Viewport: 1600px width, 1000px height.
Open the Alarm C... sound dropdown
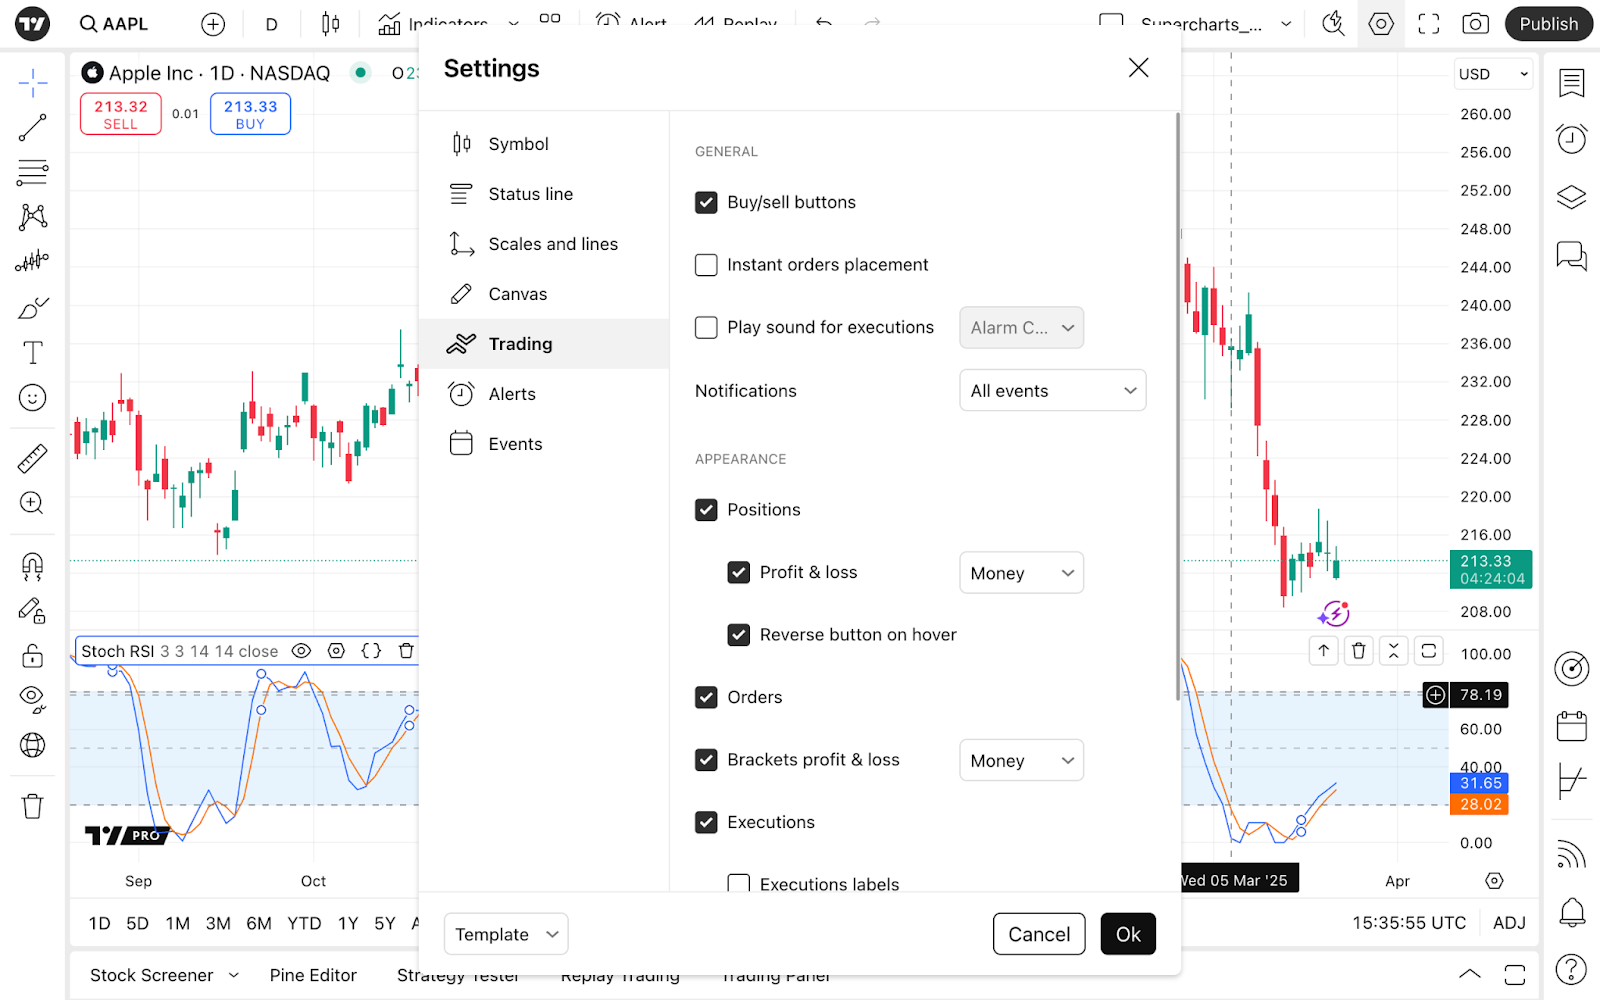(x=1021, y=328)
